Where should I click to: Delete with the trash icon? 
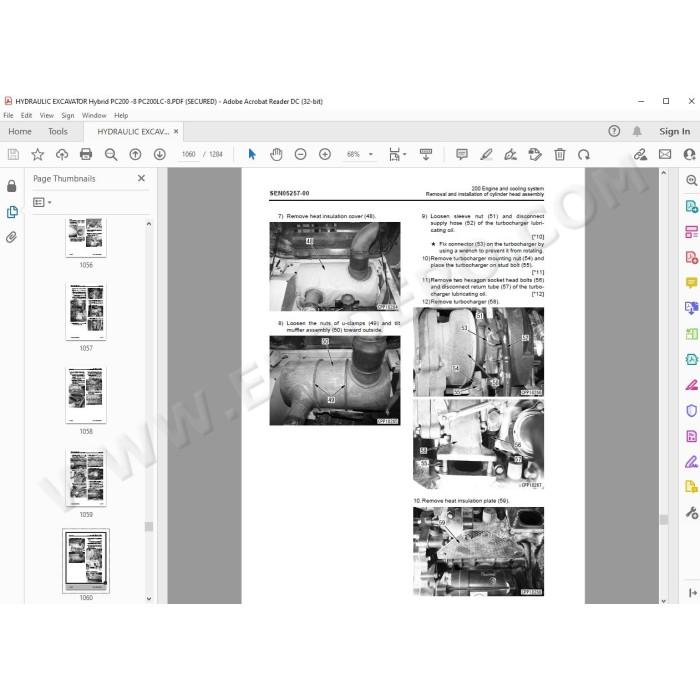pyautogui.click(x=560, y=154)
